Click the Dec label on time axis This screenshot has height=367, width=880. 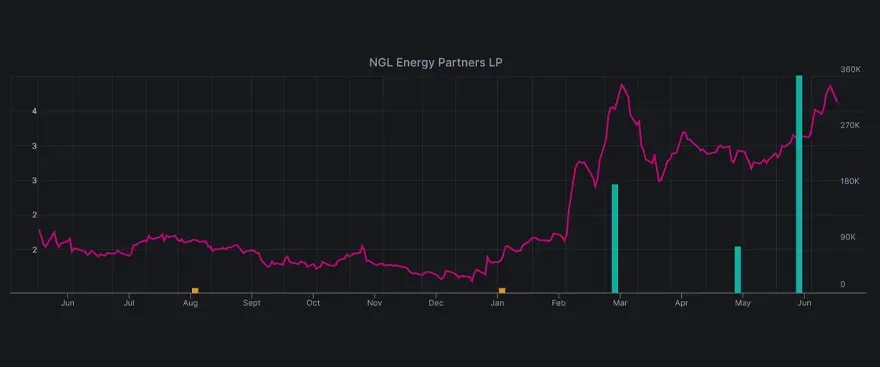tap(436, 303)
